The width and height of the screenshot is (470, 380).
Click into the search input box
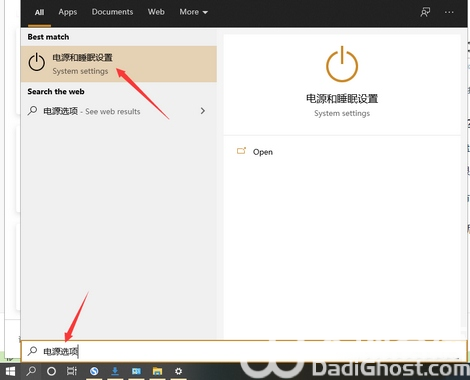click(x=244, y=351)
